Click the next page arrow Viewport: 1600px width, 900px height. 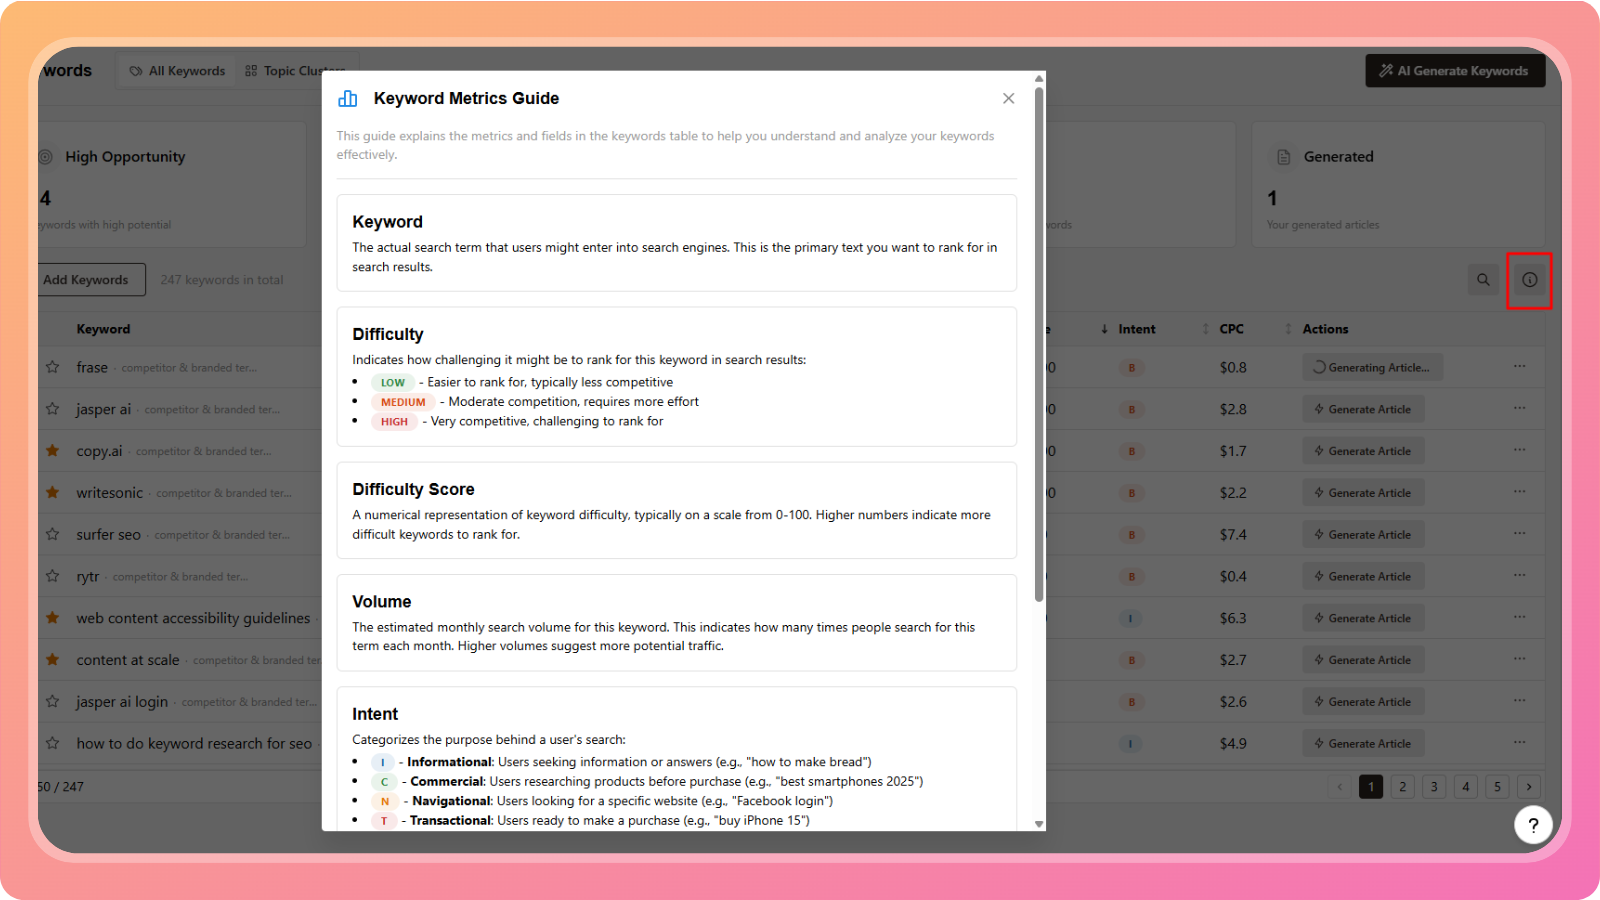tap(1529, 787)
